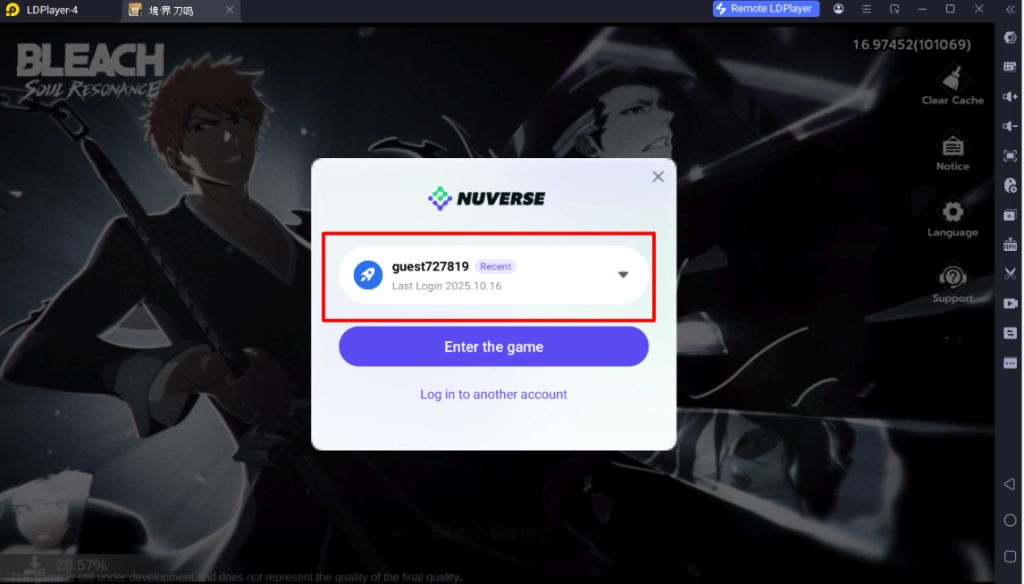Click the volume up icon in sidebar
Screen dimensions: 1024x584
pyautogui.click(x=1010, y=97)
